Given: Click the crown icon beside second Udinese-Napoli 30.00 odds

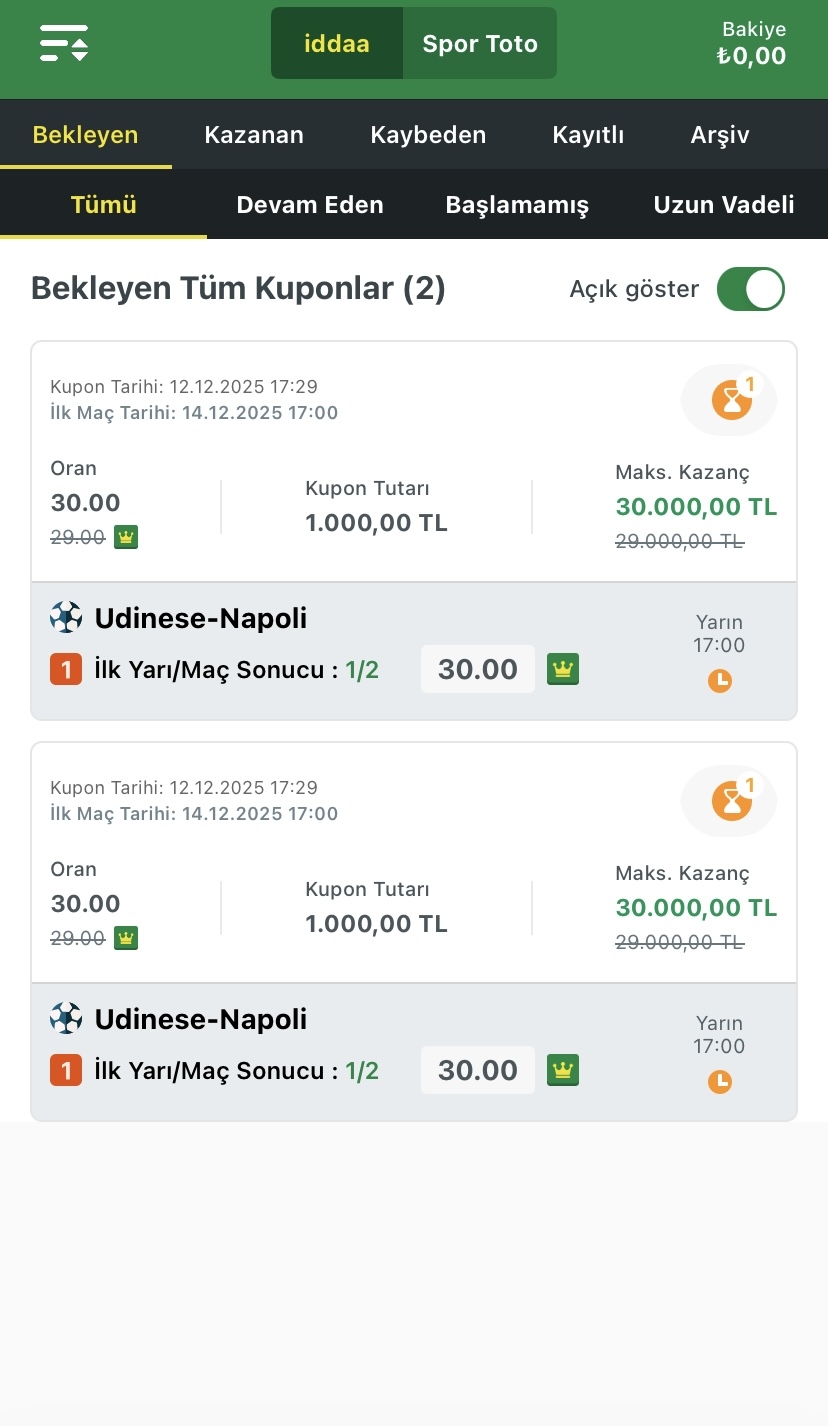Looking at the screenshot, I should tap(563, 1071).
